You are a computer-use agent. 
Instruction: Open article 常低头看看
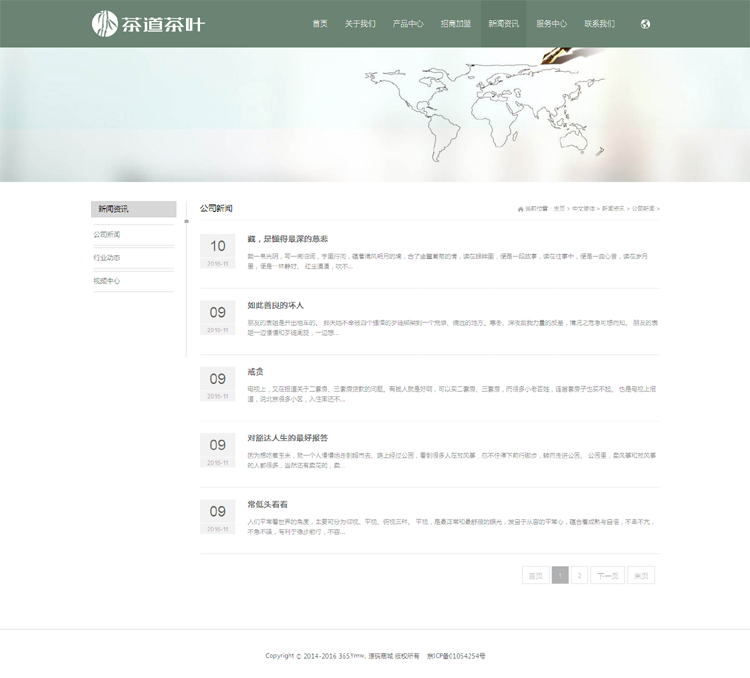(267, 504)
